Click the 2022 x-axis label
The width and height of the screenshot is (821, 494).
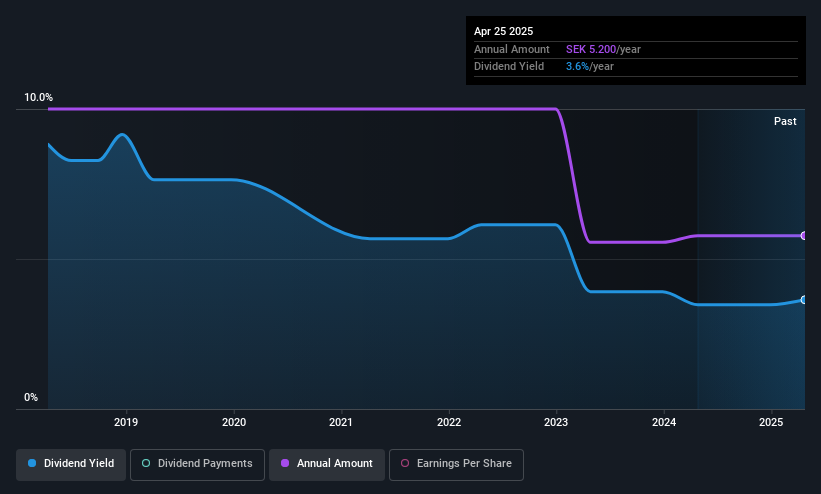tap(449, 422)
